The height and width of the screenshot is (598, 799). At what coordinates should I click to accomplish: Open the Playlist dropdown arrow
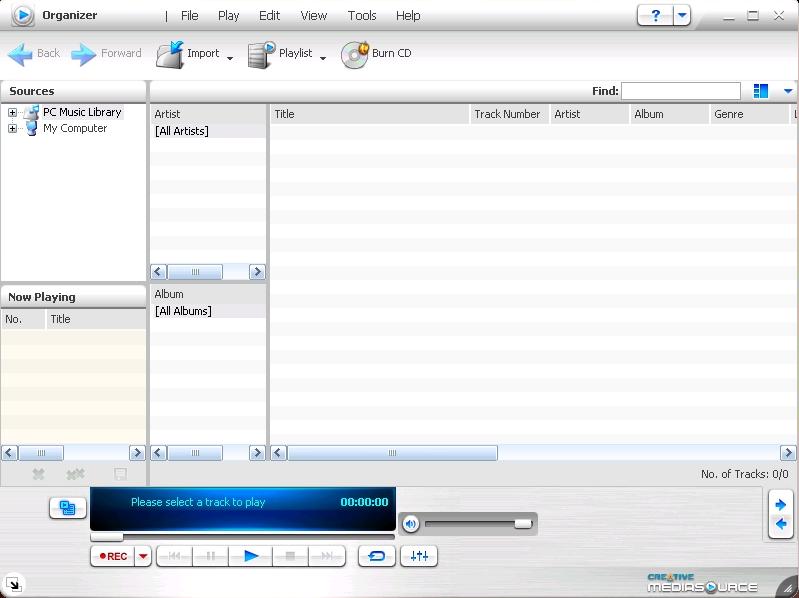(323, 59)
